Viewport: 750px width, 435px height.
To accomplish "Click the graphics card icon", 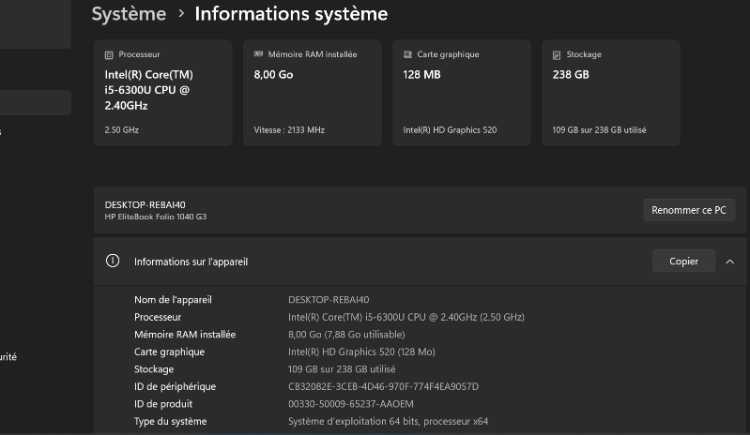I will 408,55.
